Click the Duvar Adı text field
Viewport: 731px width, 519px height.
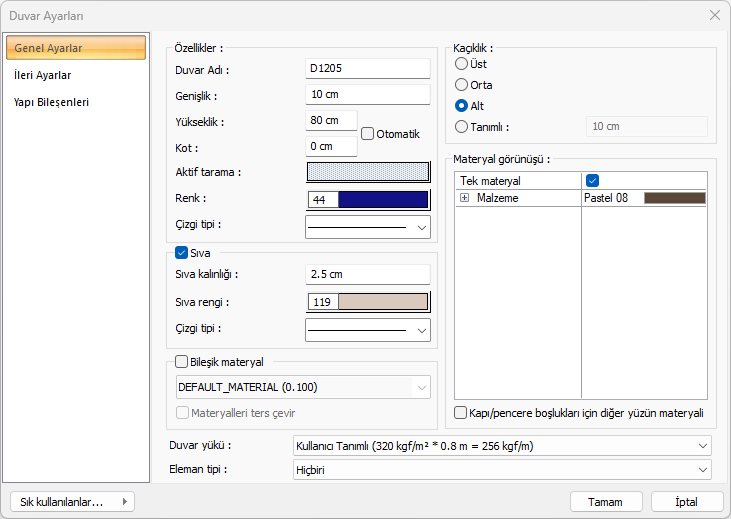pyautogui.click(x=367, y=69)
